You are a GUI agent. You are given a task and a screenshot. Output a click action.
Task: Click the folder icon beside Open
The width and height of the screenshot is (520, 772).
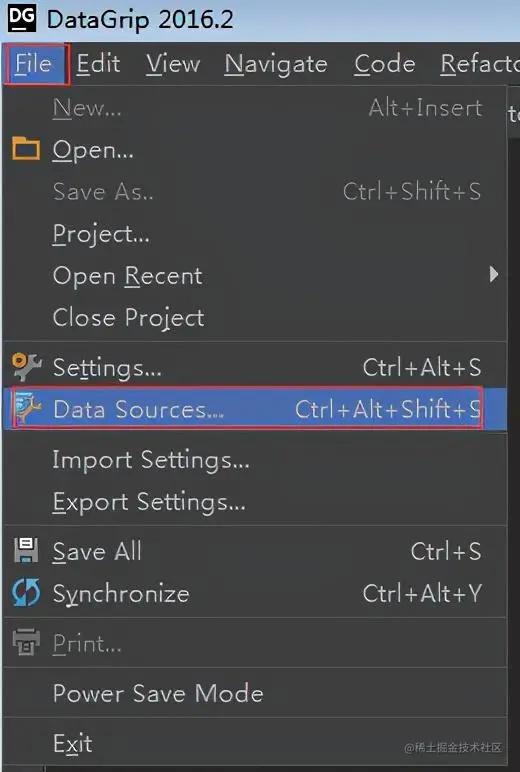point(26,149)
